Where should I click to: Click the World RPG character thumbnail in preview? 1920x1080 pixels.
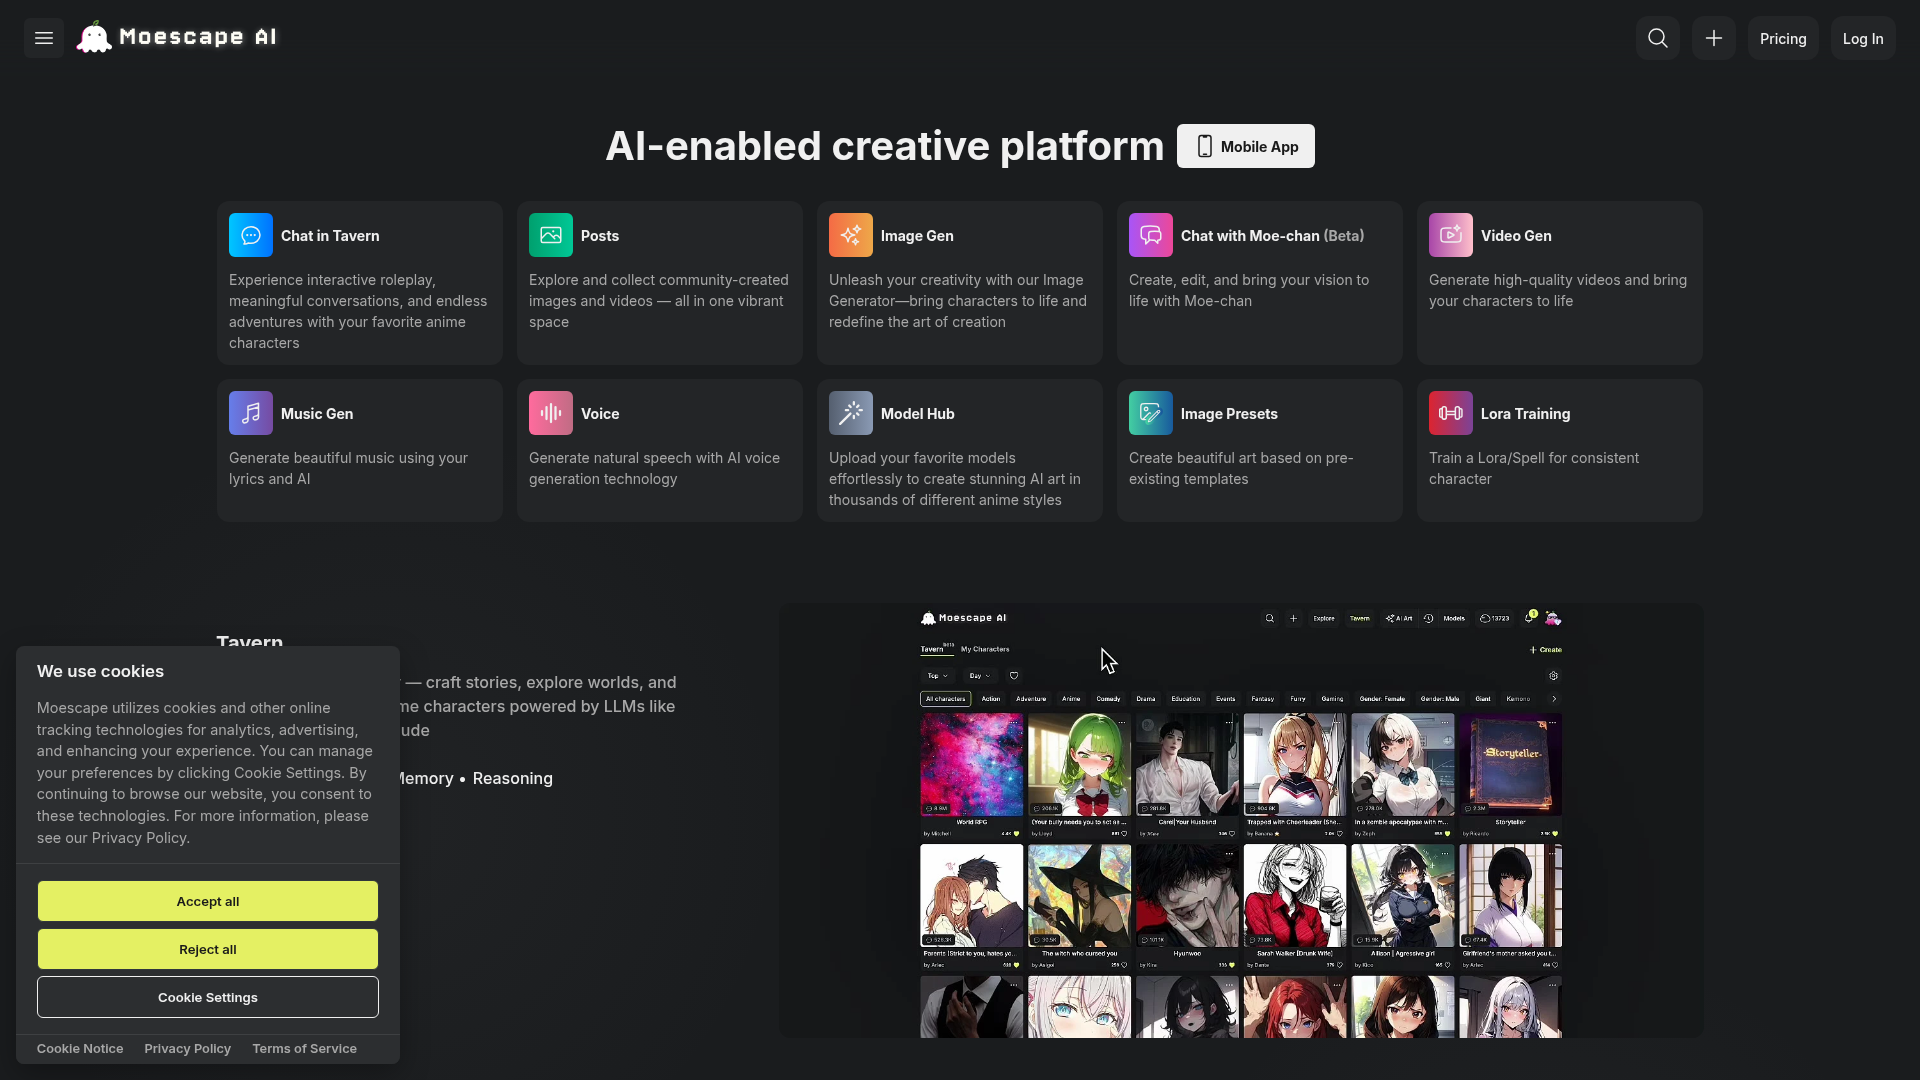(971, 765)
